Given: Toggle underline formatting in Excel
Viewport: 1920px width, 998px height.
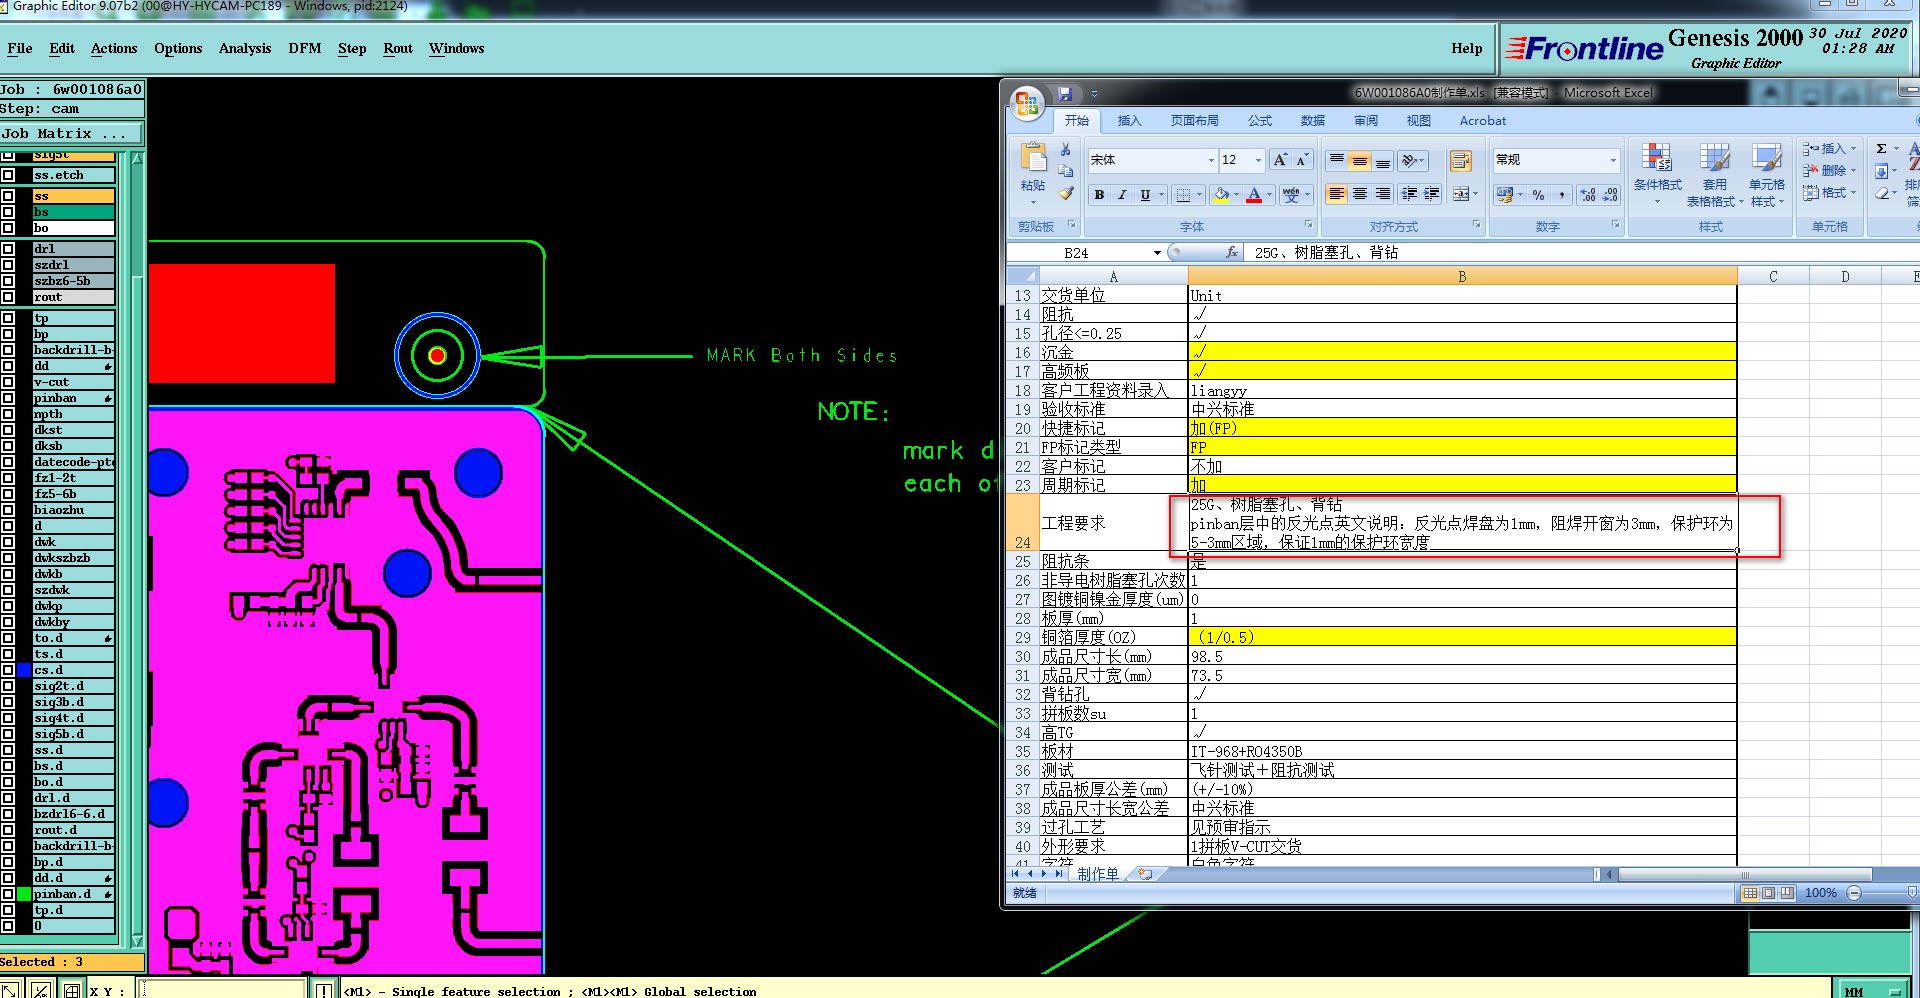Looking at the screenshot, I should coord(1145,195).
